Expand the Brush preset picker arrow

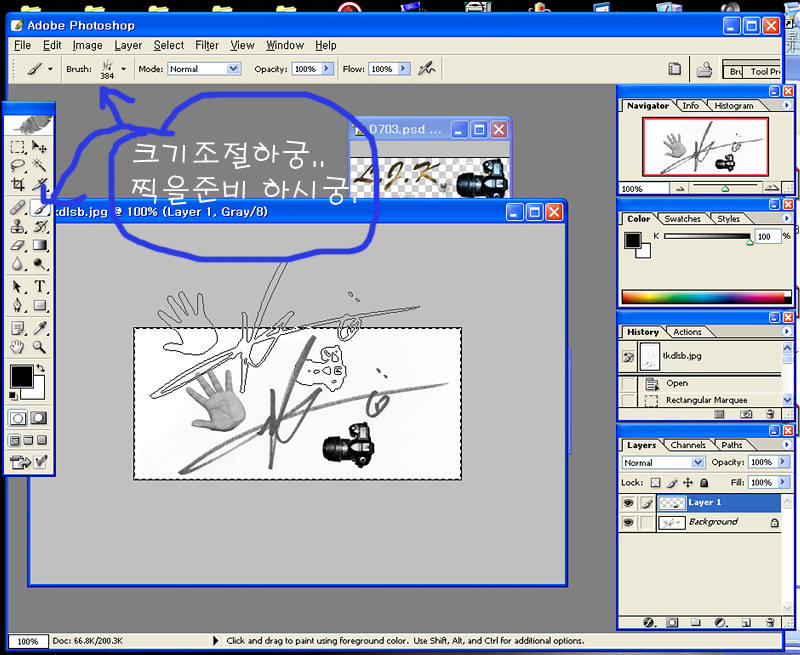[x=123, y=69]
